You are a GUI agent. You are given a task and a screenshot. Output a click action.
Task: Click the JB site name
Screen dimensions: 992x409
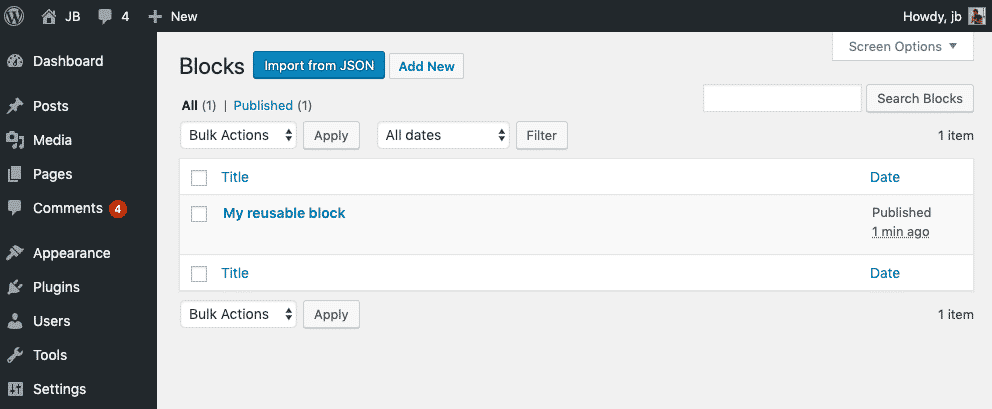coord(73,16)
